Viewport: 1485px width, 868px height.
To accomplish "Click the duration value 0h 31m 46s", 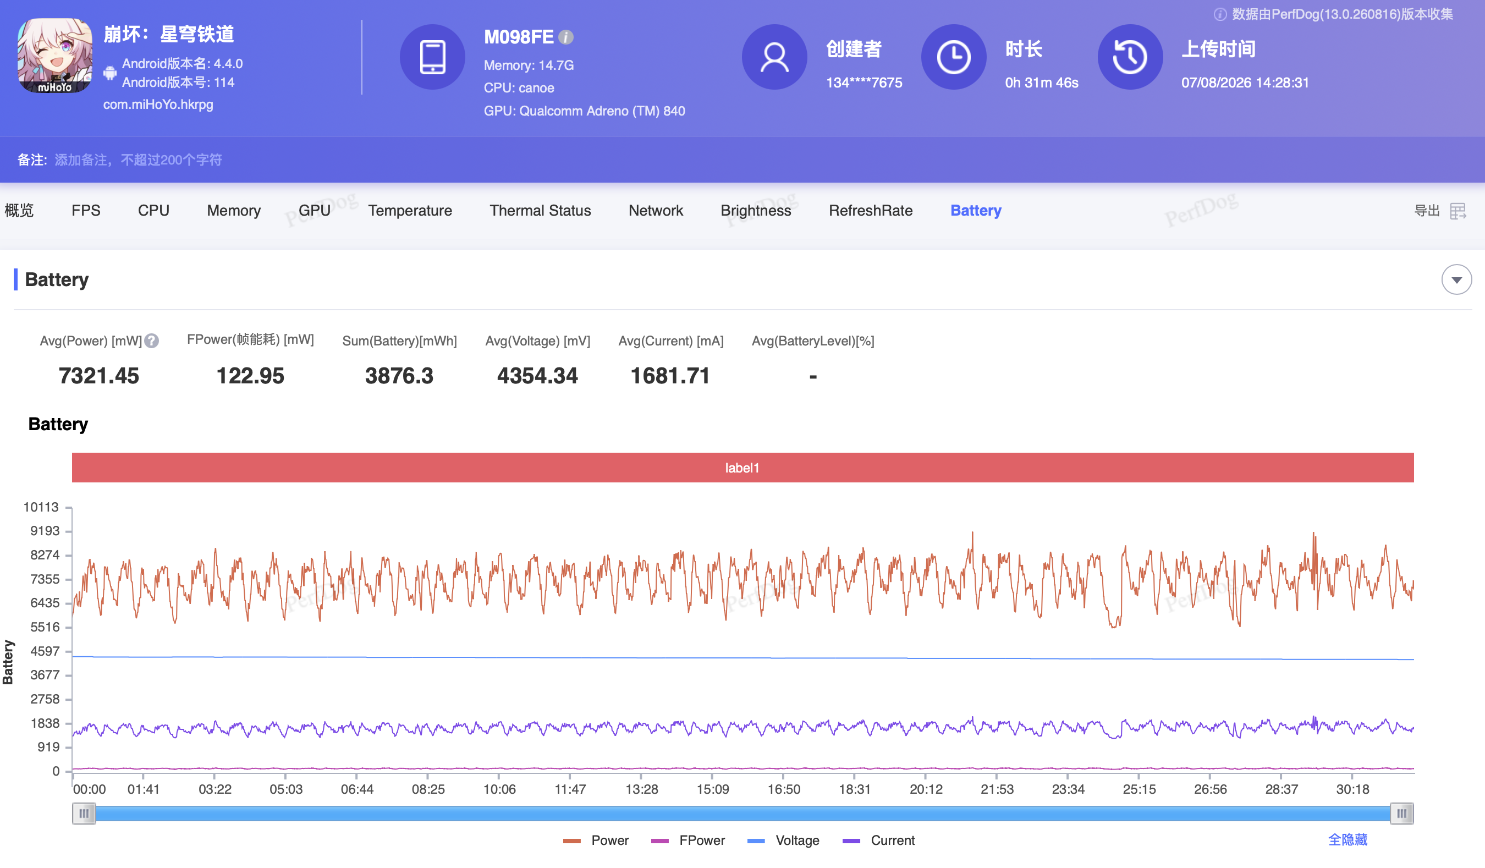I will (x=1042, y=83).
